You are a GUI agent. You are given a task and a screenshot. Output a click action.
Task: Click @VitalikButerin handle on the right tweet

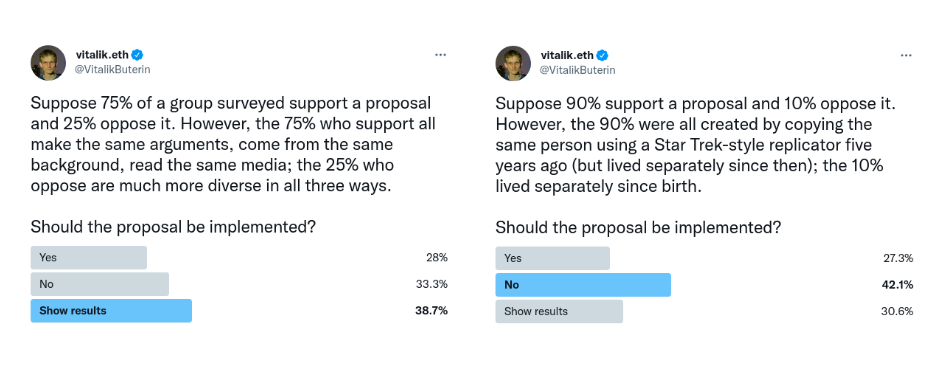tap(578, 69)
